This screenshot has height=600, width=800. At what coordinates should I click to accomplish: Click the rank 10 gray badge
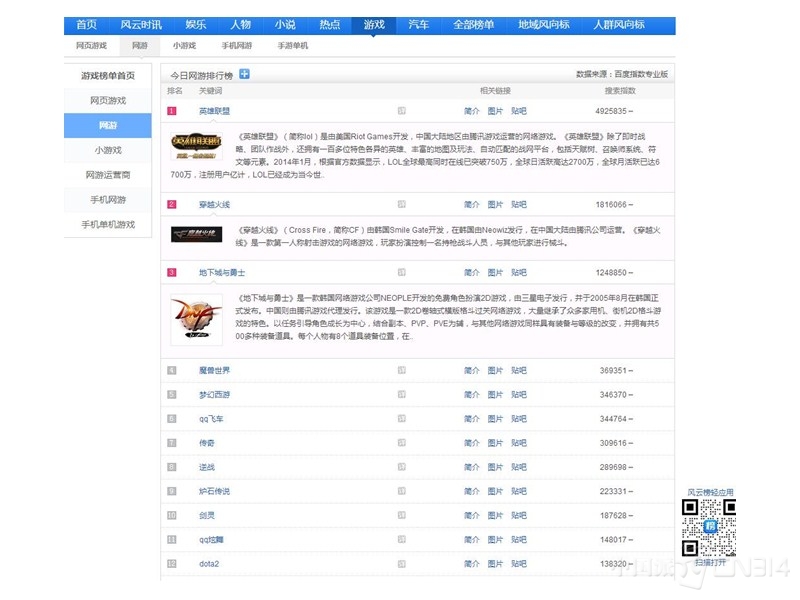pos(172,515)
